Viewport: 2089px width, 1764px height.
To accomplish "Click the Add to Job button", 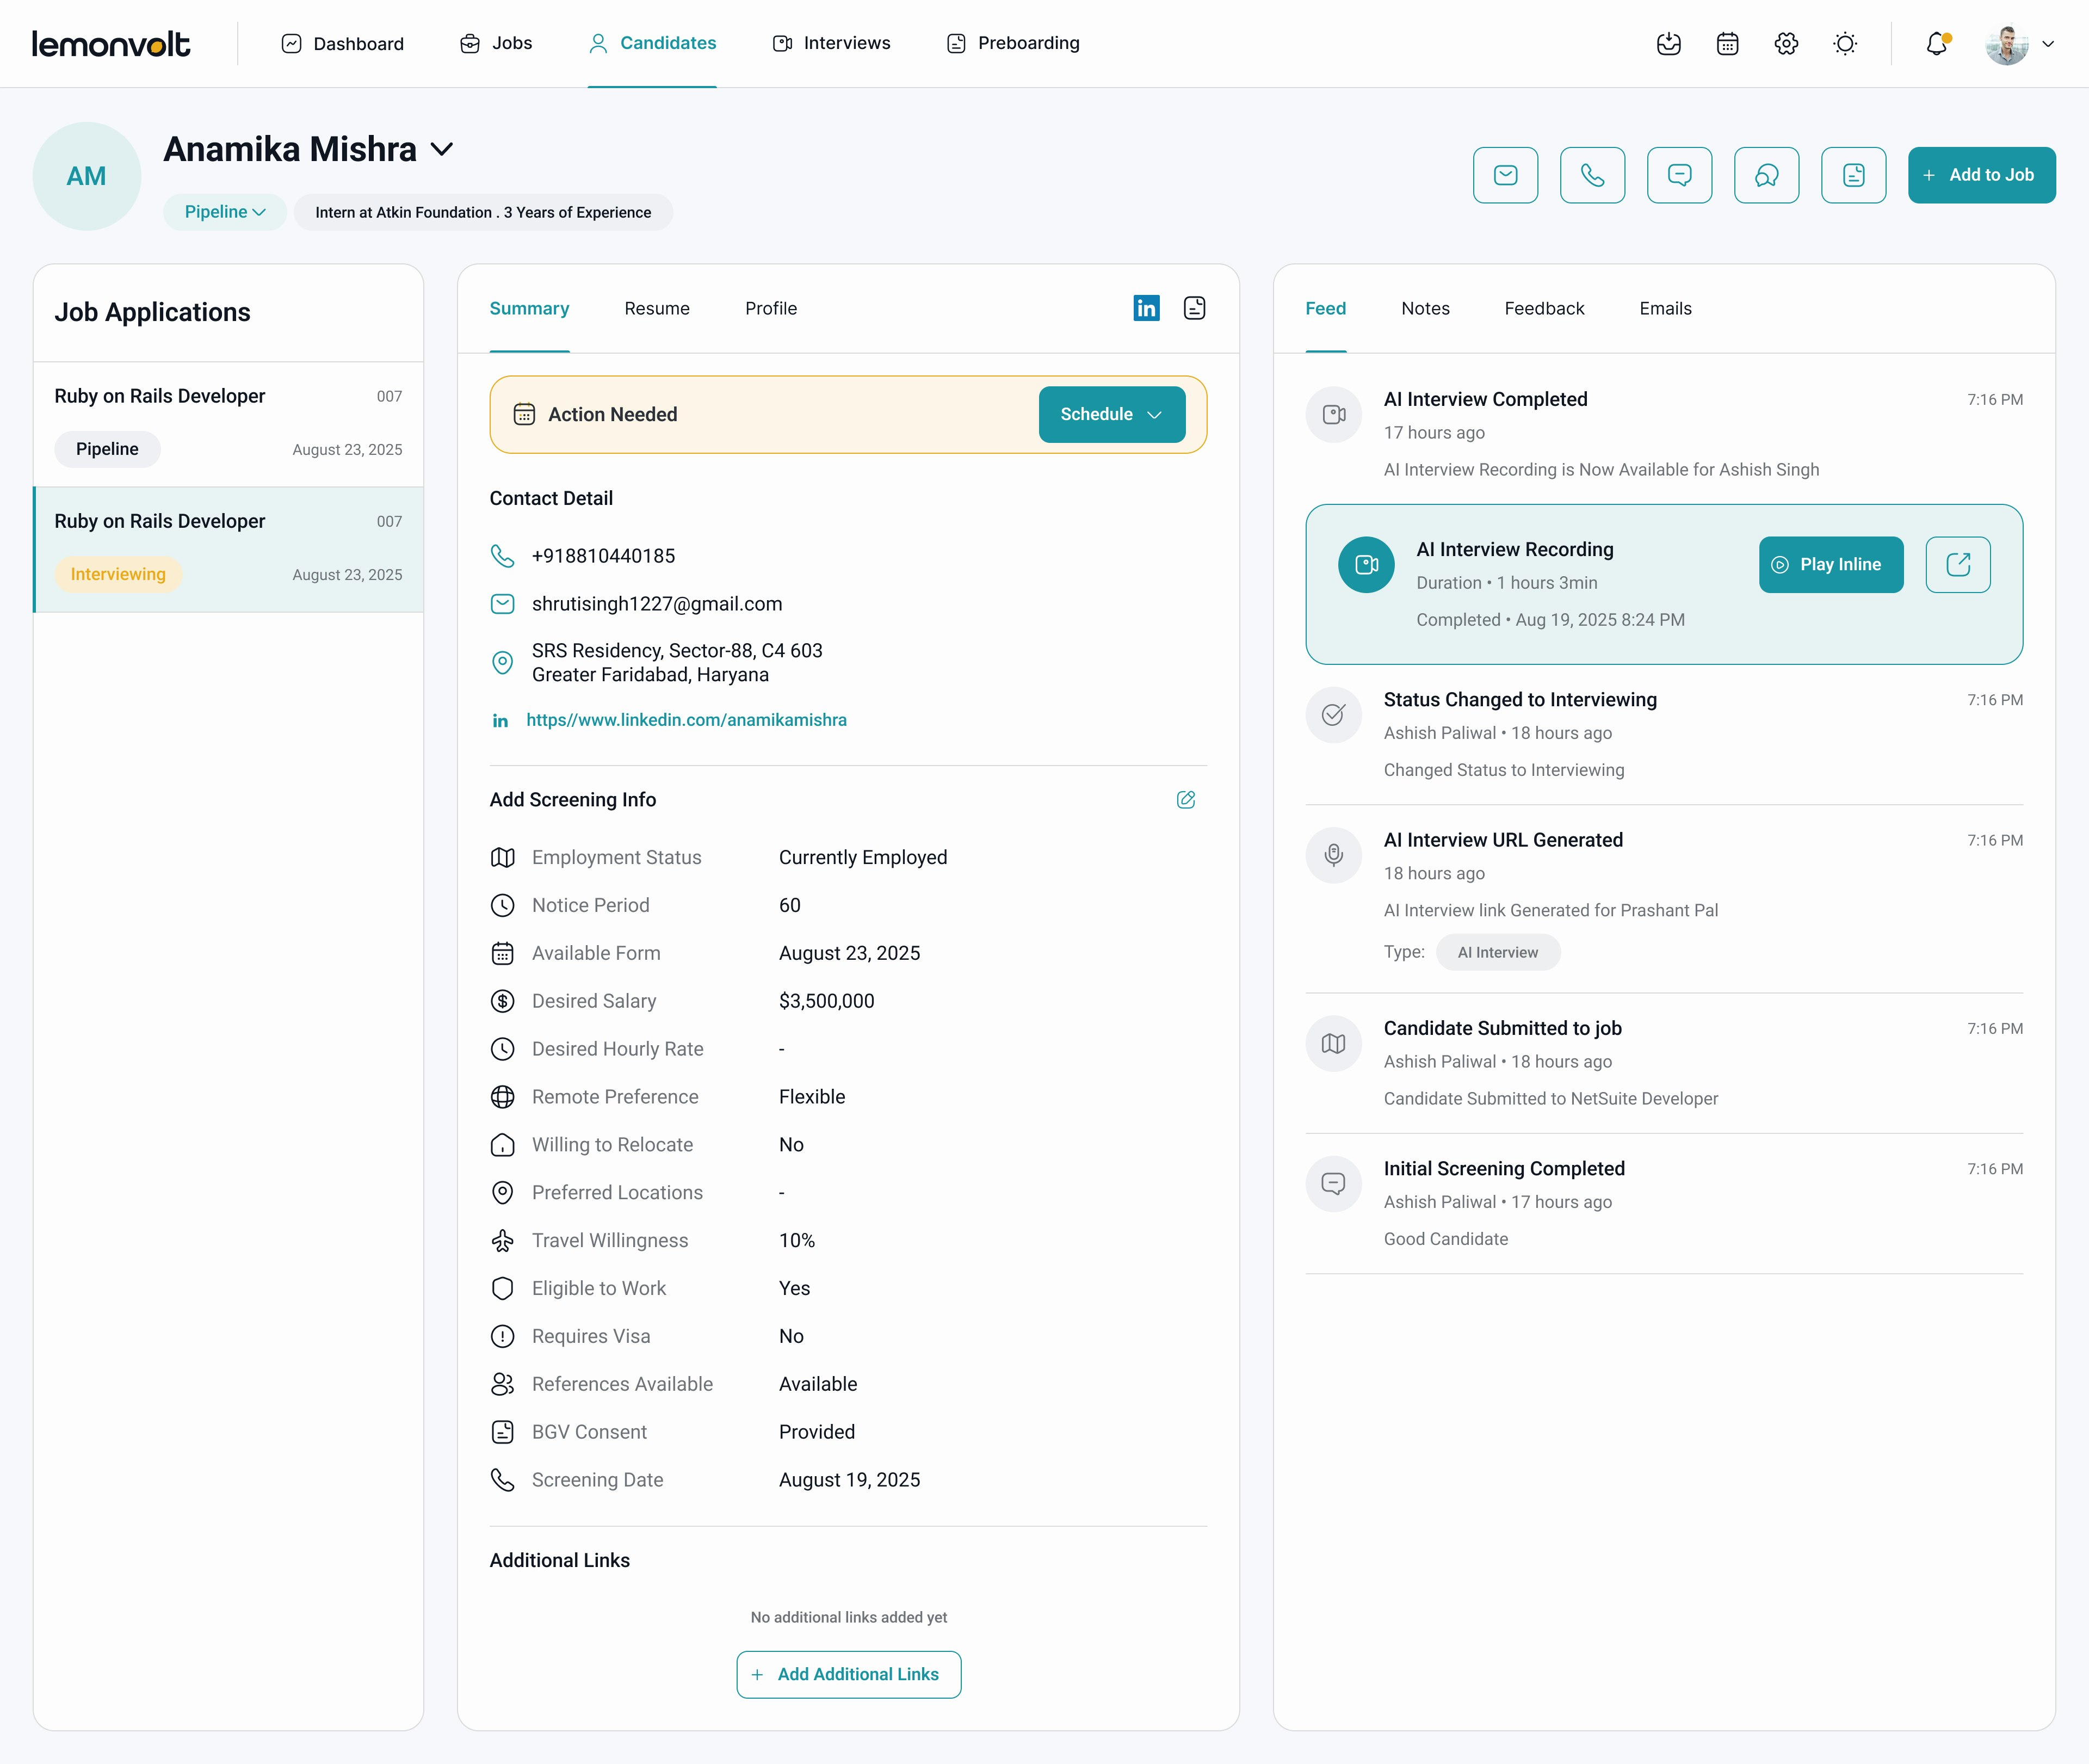I will click(x=1981, y=175).
